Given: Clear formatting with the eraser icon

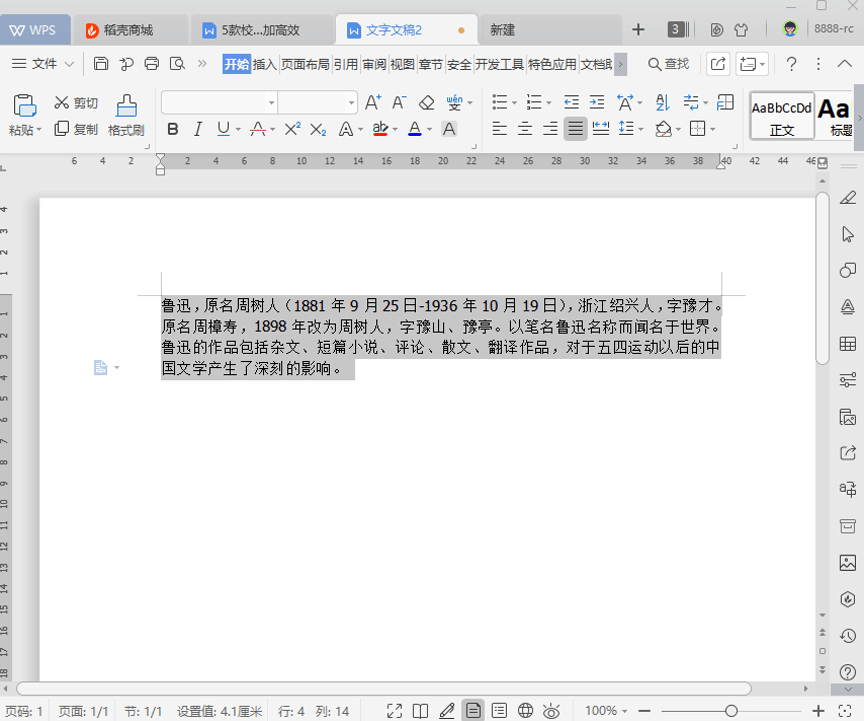Looking at the screenshot, I should coord(426,103).
